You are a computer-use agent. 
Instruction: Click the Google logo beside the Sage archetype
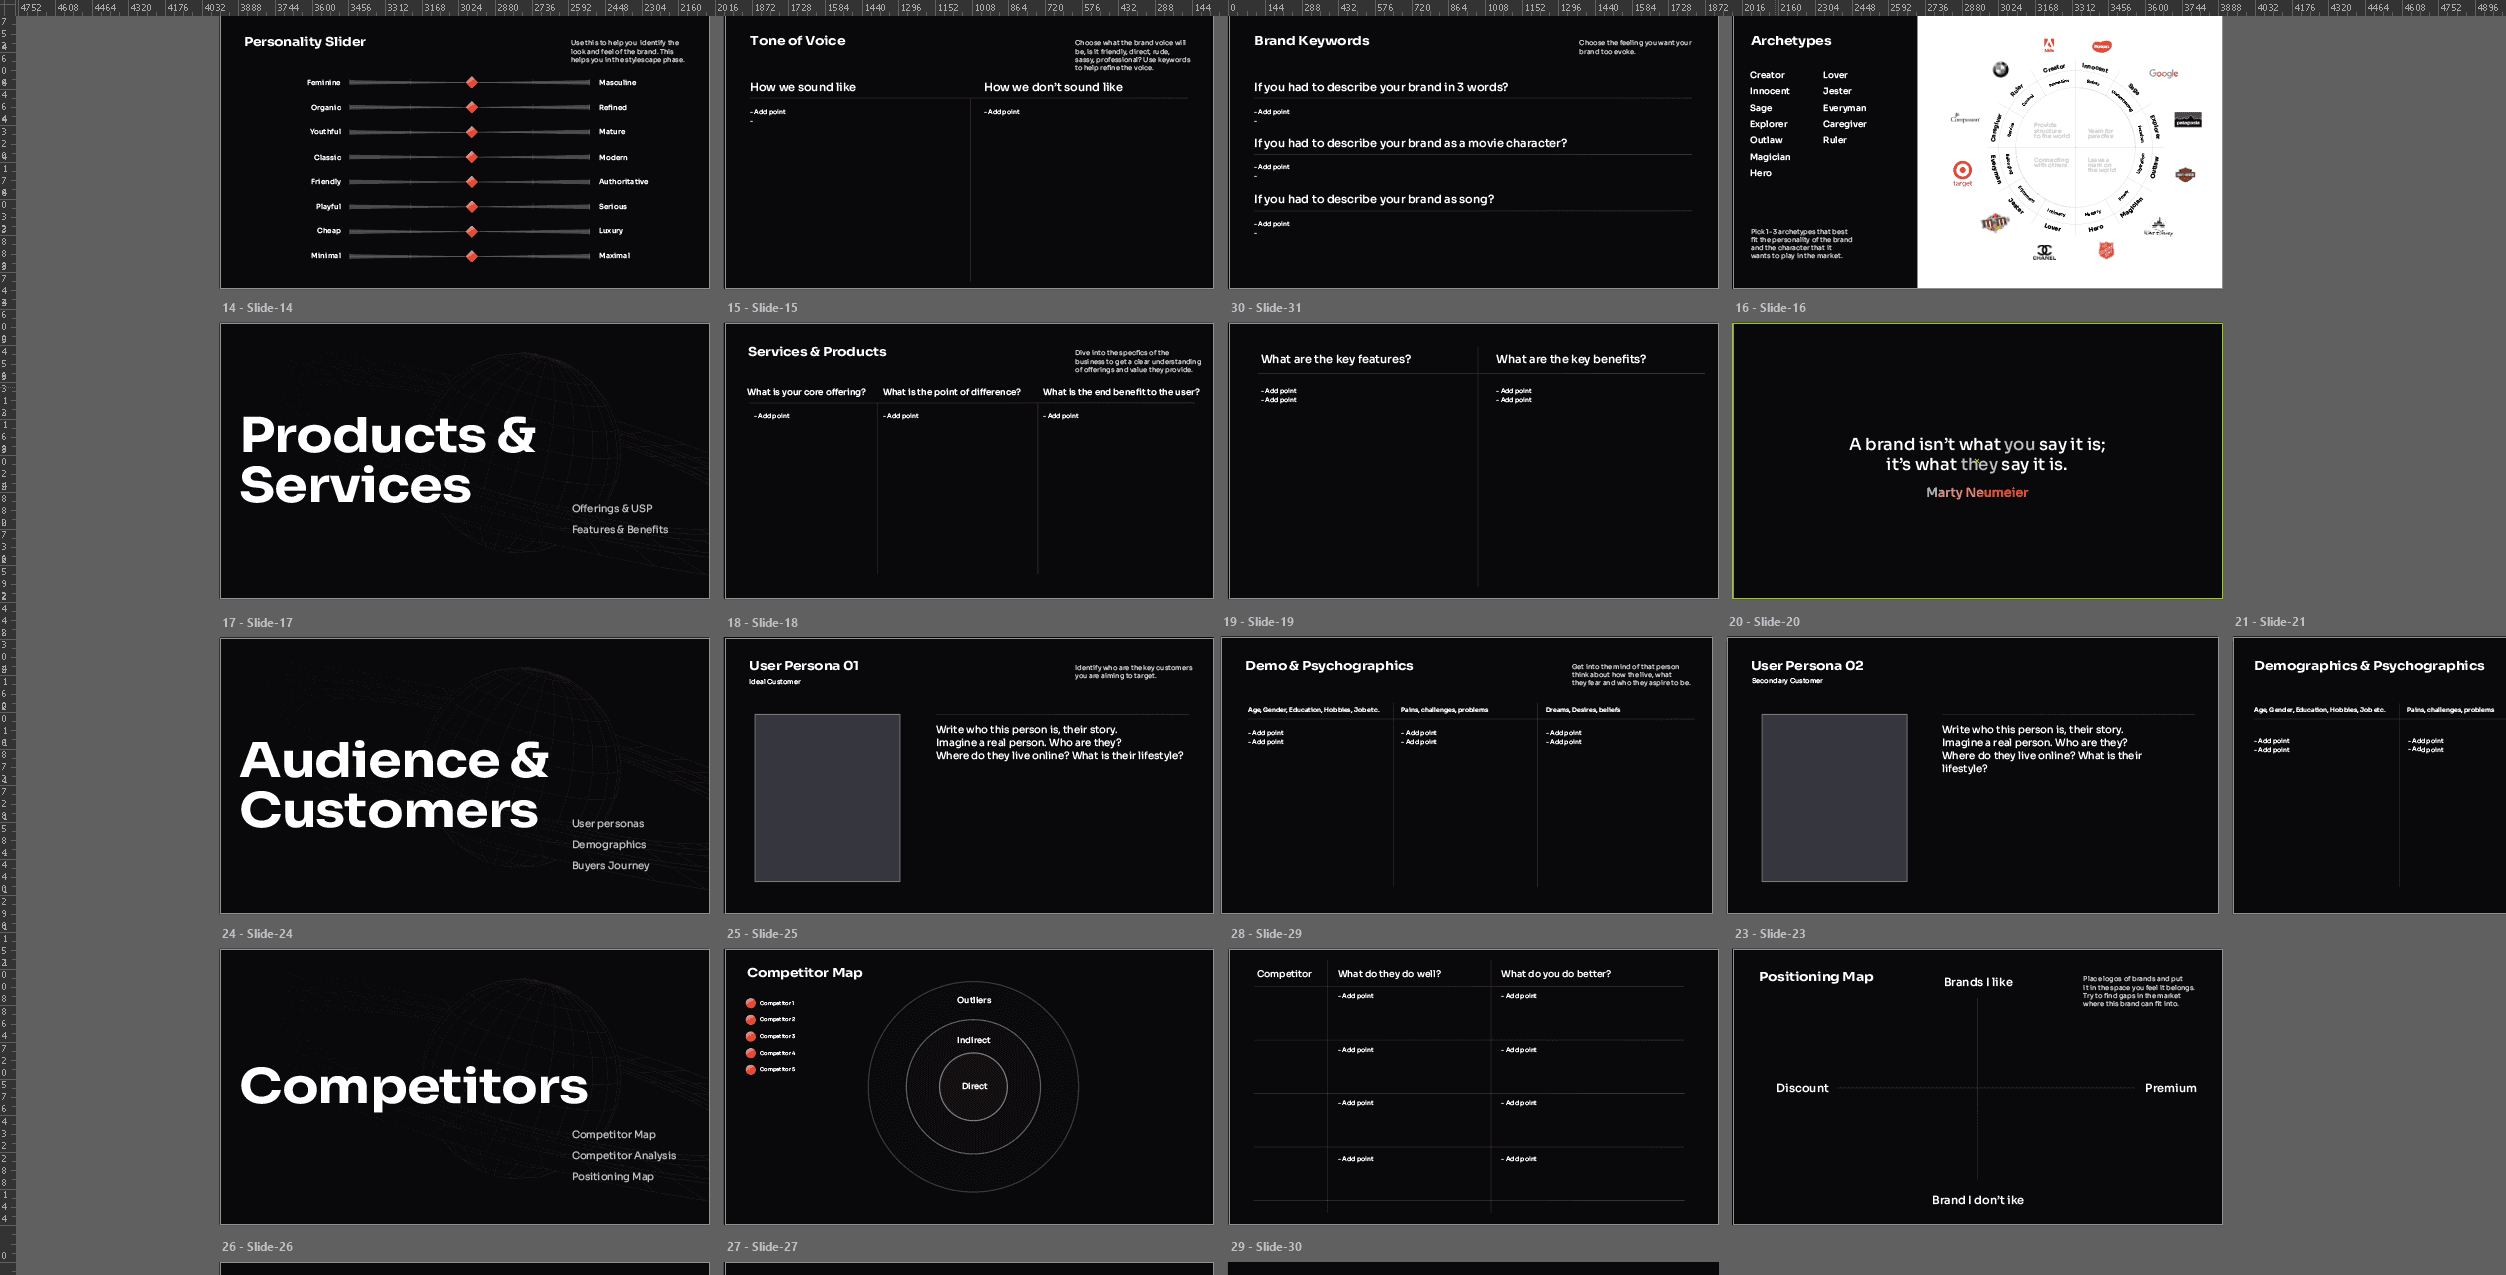click(x=2163, y=73)
